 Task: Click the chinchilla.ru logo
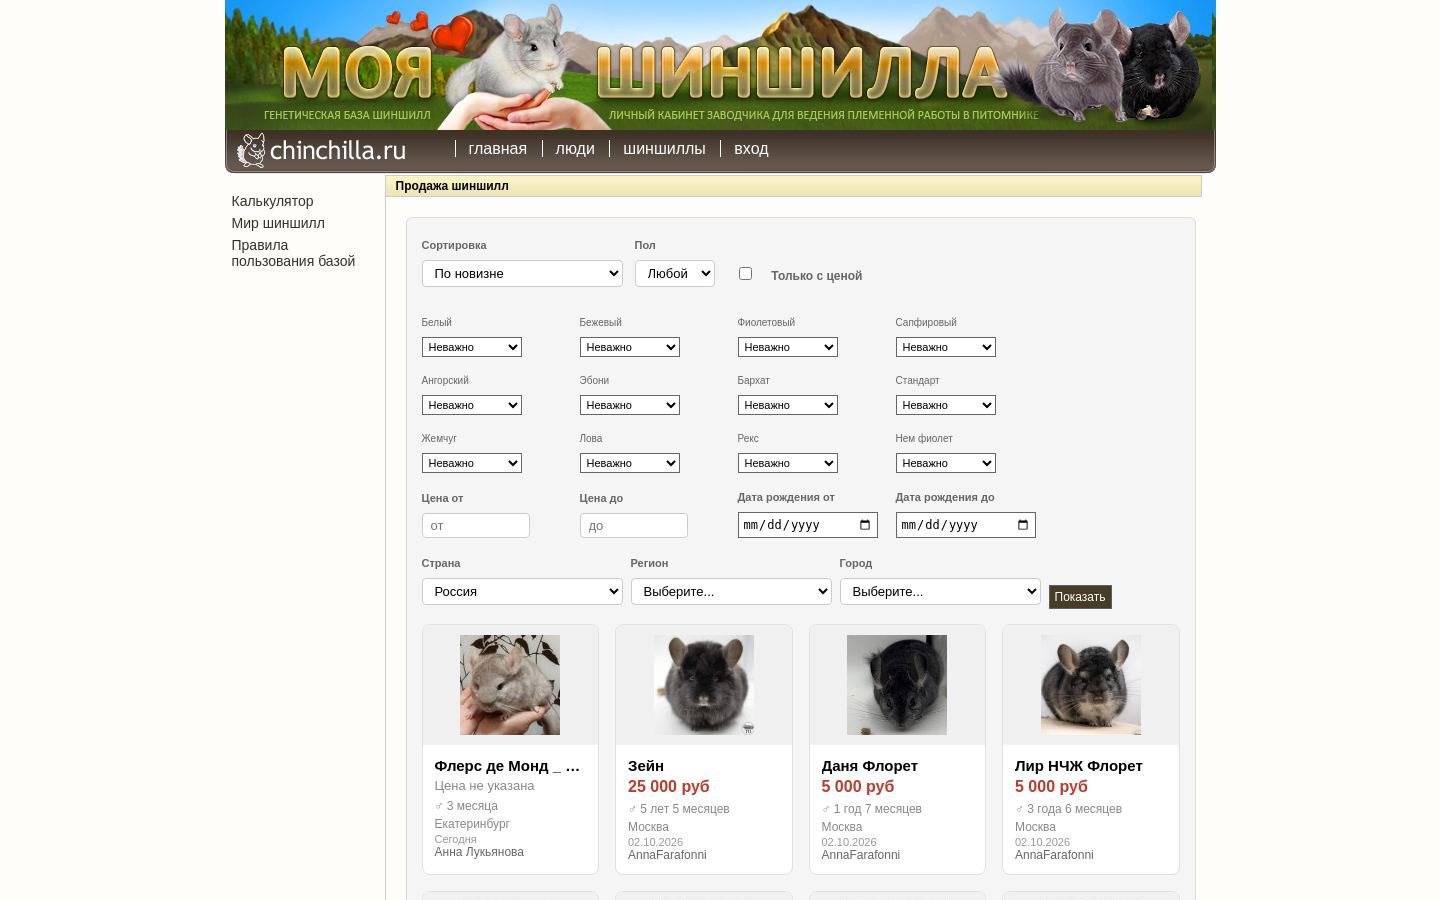pyautogui.click(x=321, y=151)
